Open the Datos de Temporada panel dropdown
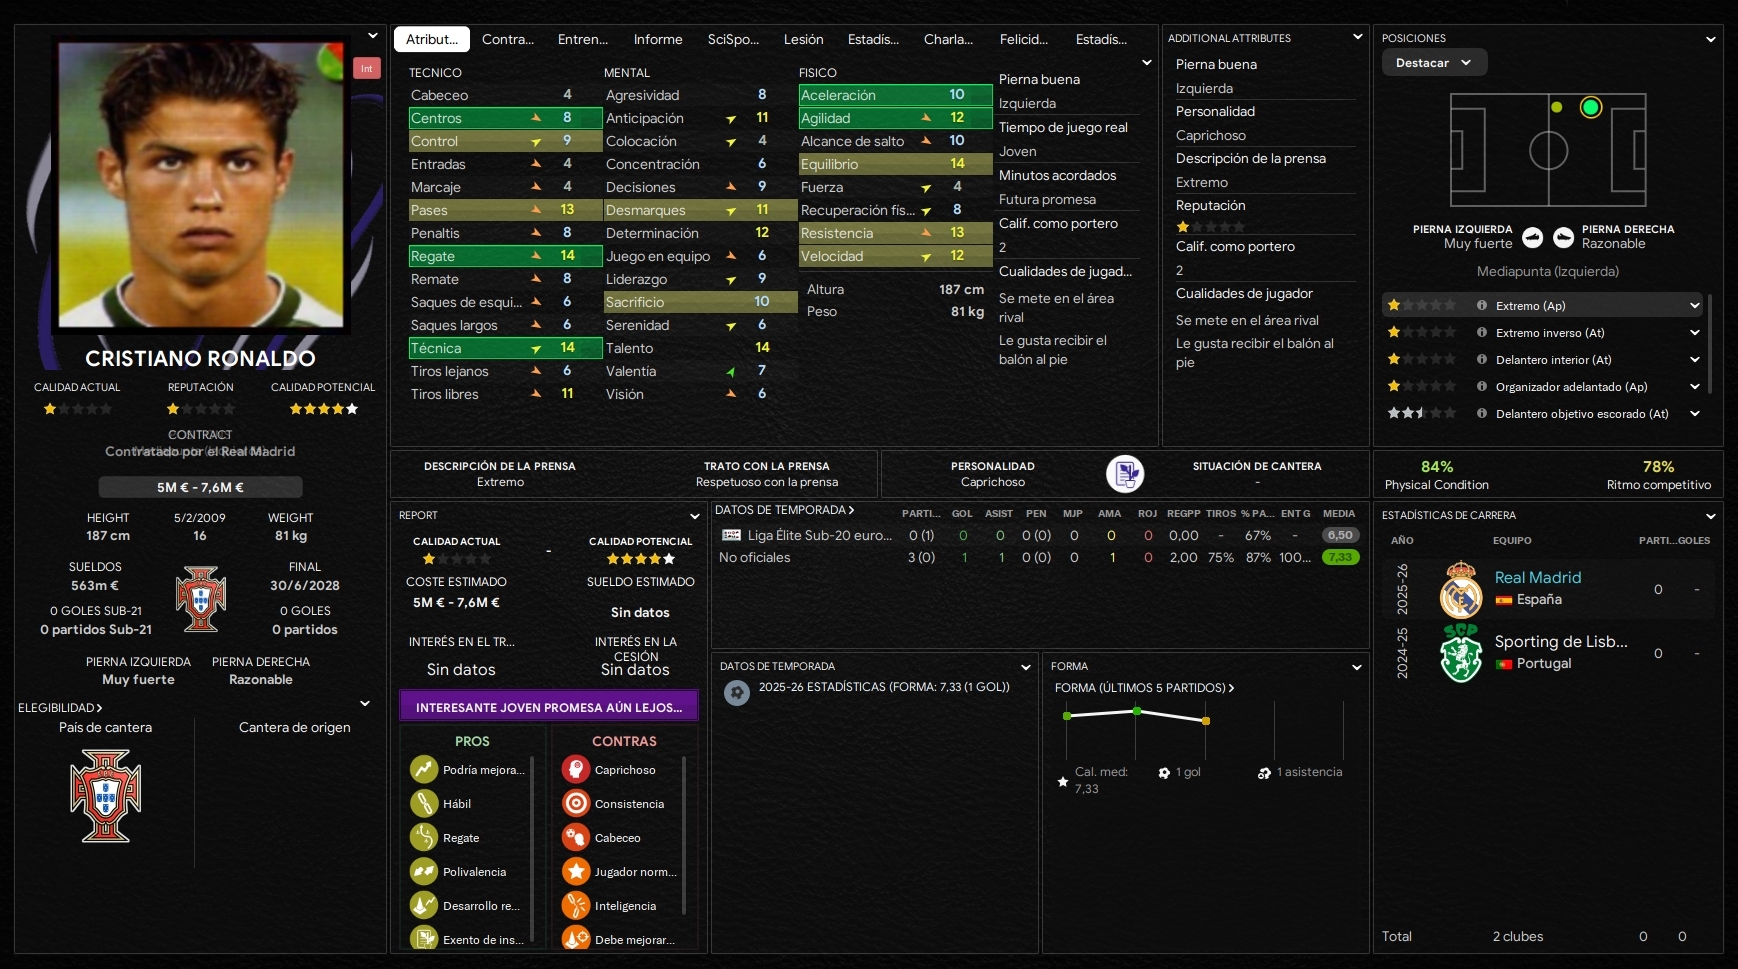 coord(1026,667)
